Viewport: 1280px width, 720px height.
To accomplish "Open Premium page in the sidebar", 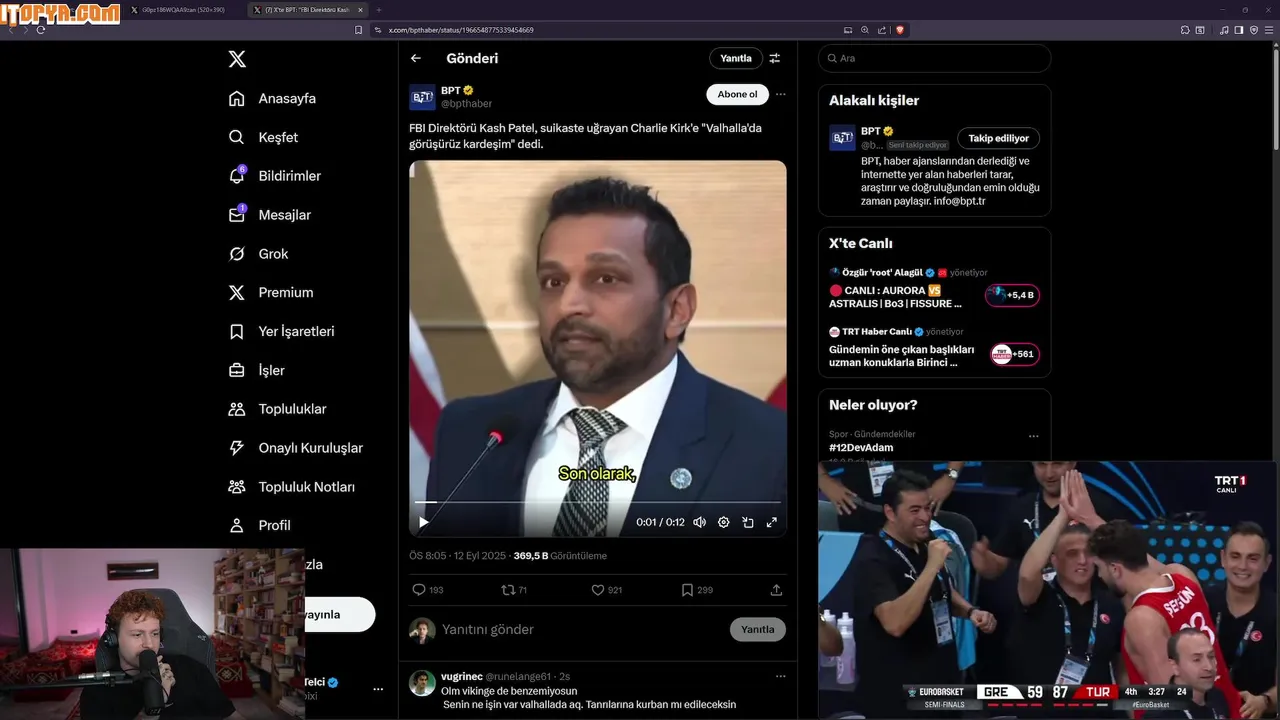I will coord(271,293).
